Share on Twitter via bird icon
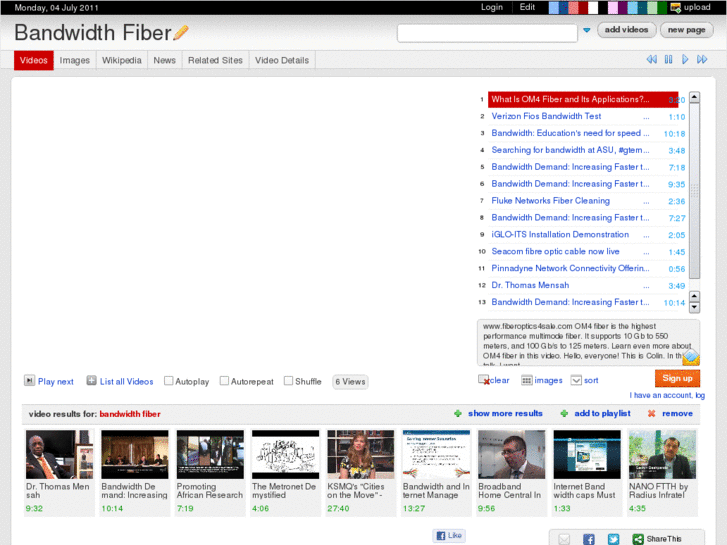 tap(613, 539)
